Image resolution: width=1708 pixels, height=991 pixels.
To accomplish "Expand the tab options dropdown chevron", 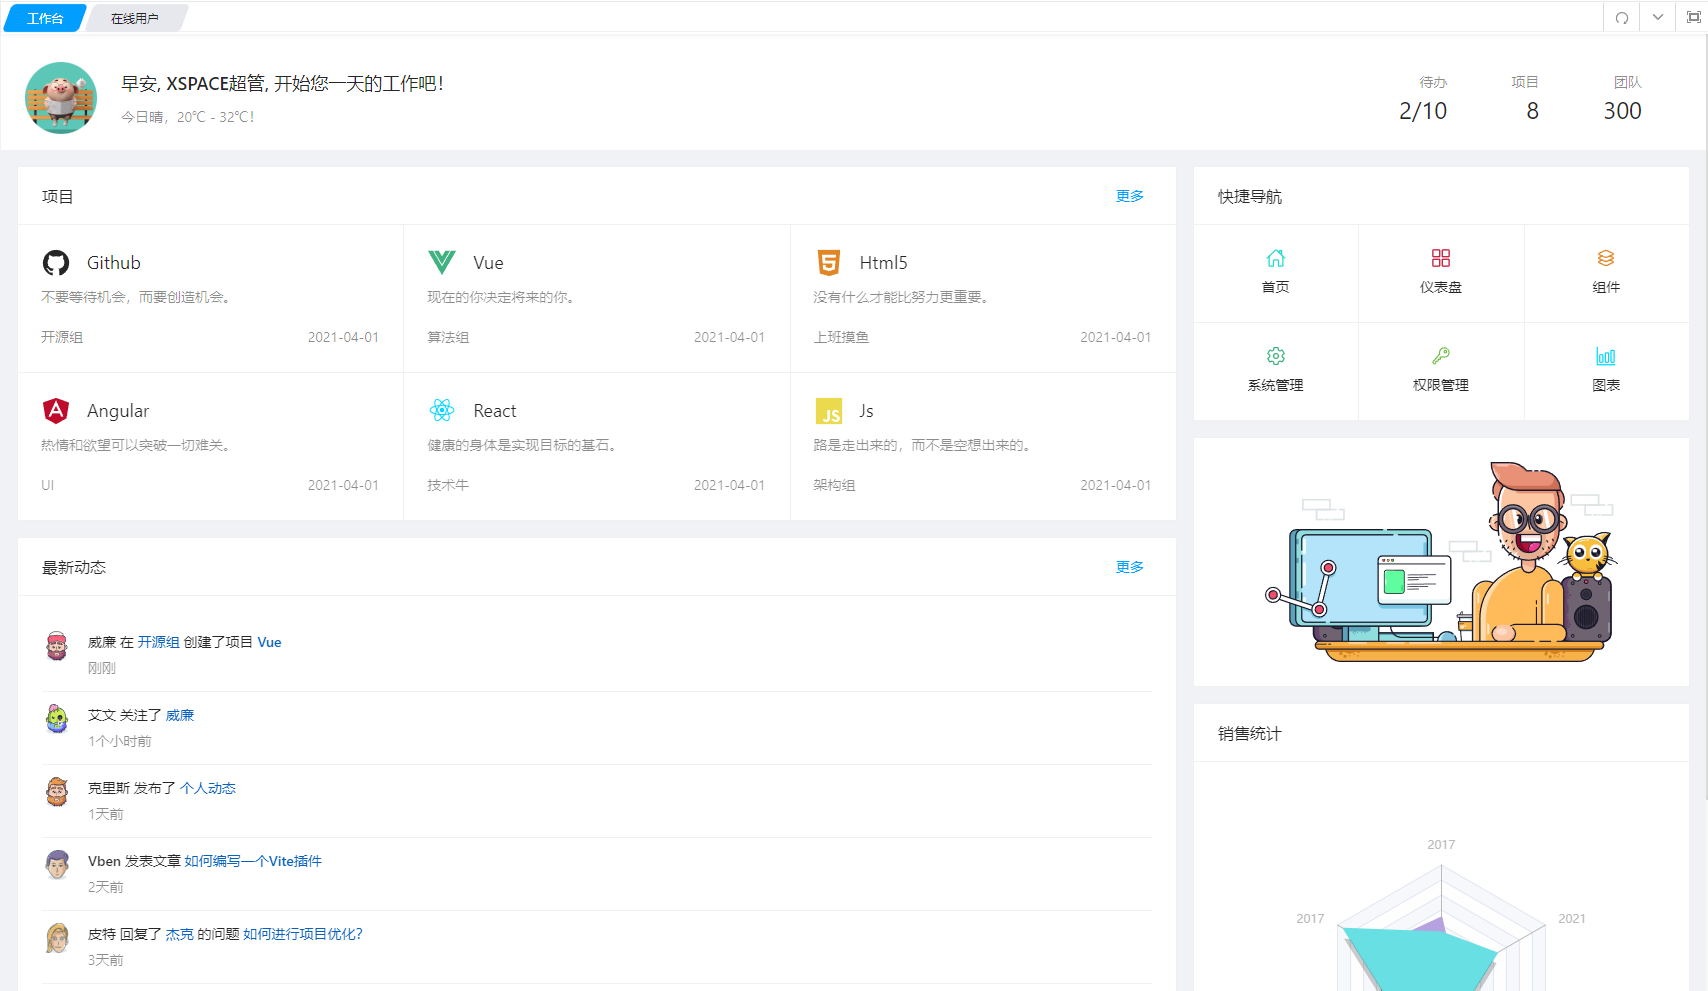I will [x=1658, y=18].
